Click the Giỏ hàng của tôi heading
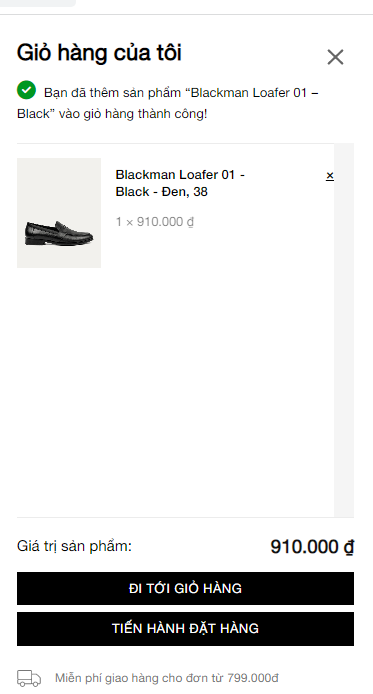373x694 pixels. coord(99,53)
